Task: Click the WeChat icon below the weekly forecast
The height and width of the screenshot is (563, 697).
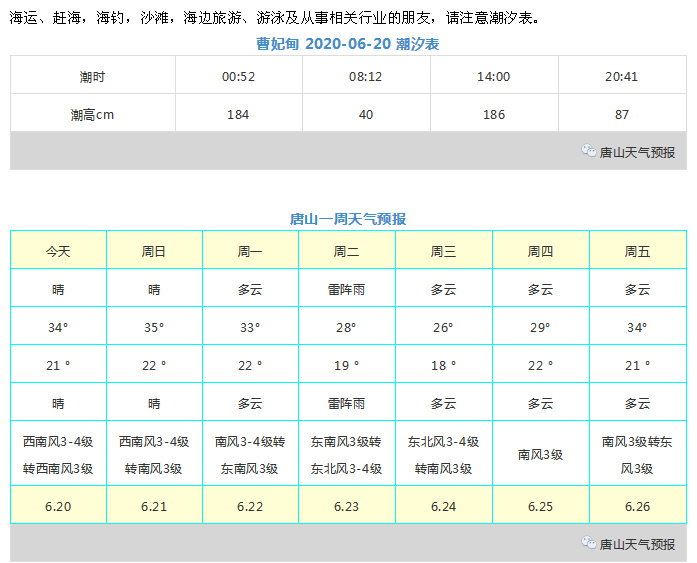Action: [589, 543]
